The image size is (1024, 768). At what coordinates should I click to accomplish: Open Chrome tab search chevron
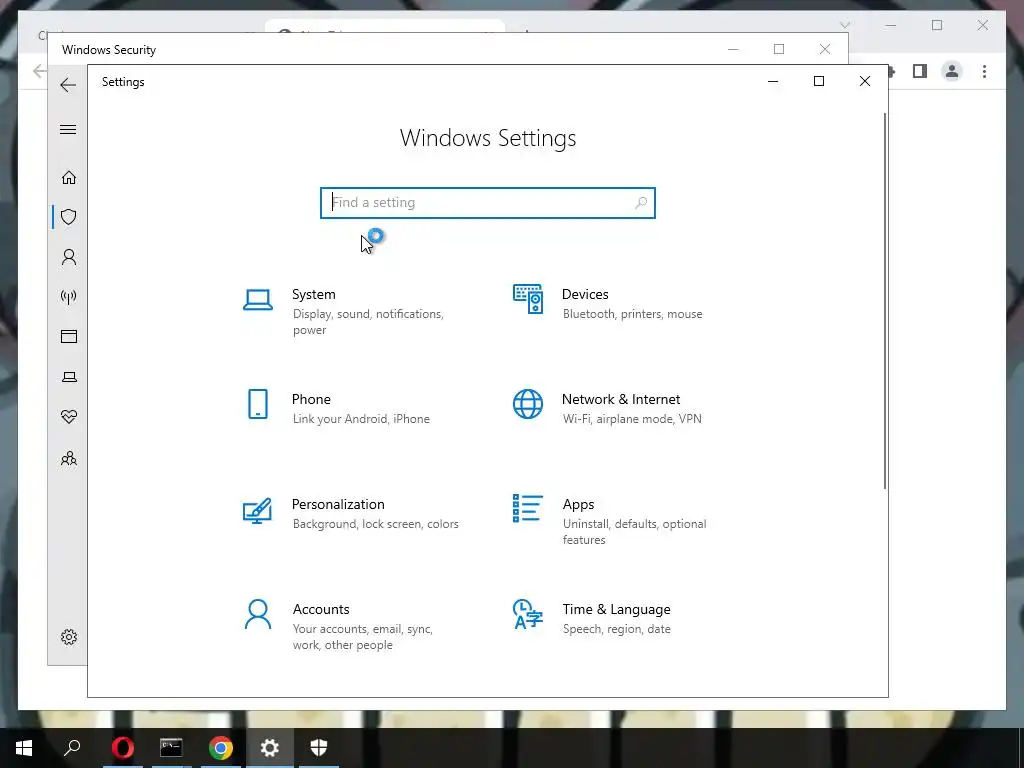(844, 25)
